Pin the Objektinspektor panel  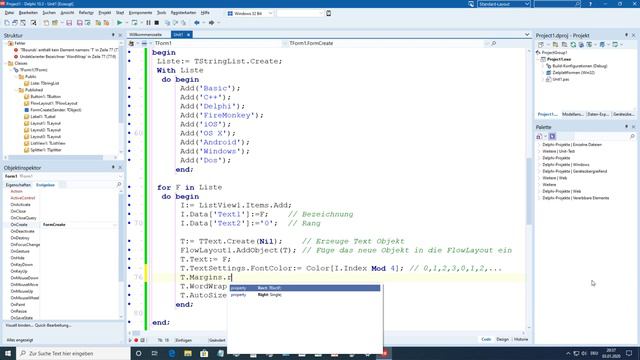pos(113,167)
